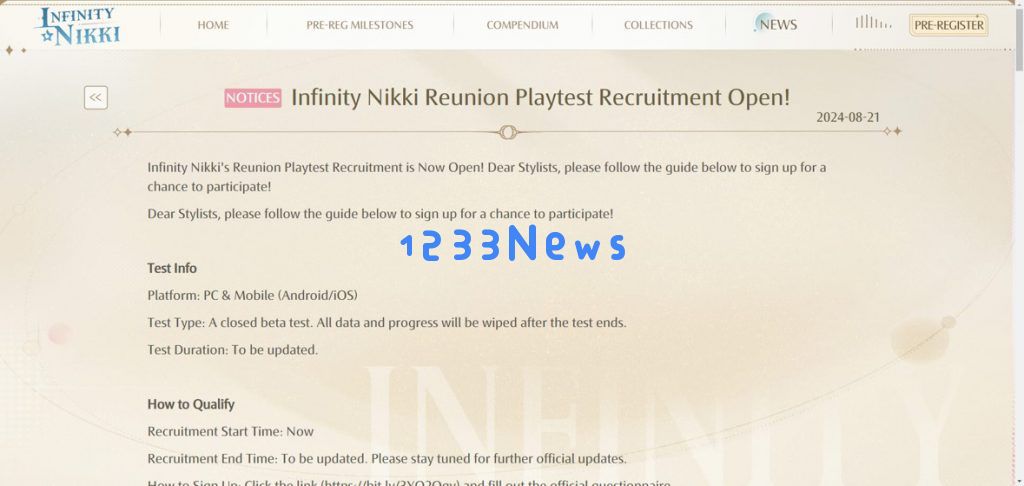1024x486 pixels.
Task: Go to the COMPENDIUM section
Action: [x=522, y=25]
